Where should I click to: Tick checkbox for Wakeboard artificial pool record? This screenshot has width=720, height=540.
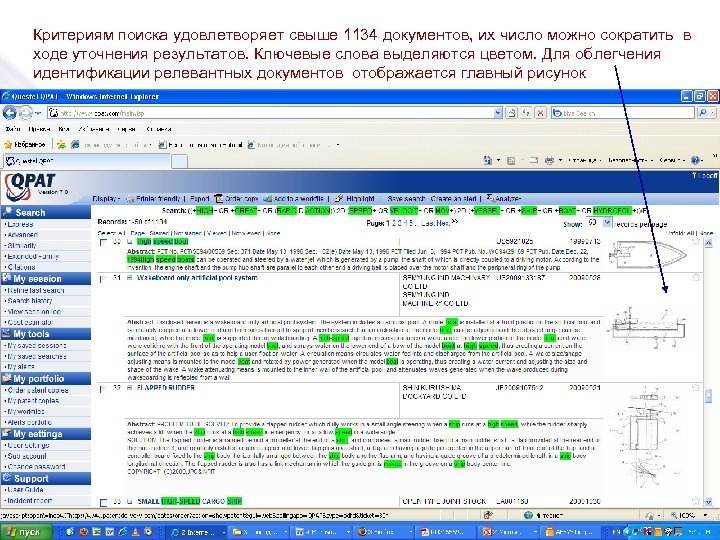coord(103,278)
